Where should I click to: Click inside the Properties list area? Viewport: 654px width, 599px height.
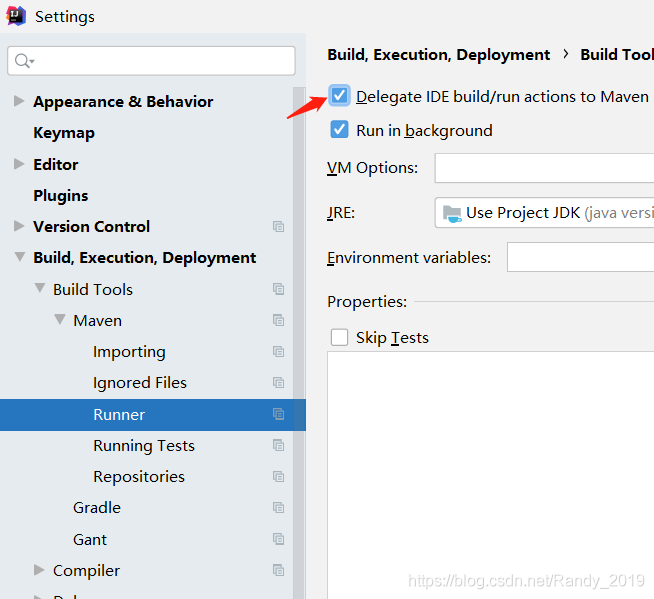click(490, 475)
